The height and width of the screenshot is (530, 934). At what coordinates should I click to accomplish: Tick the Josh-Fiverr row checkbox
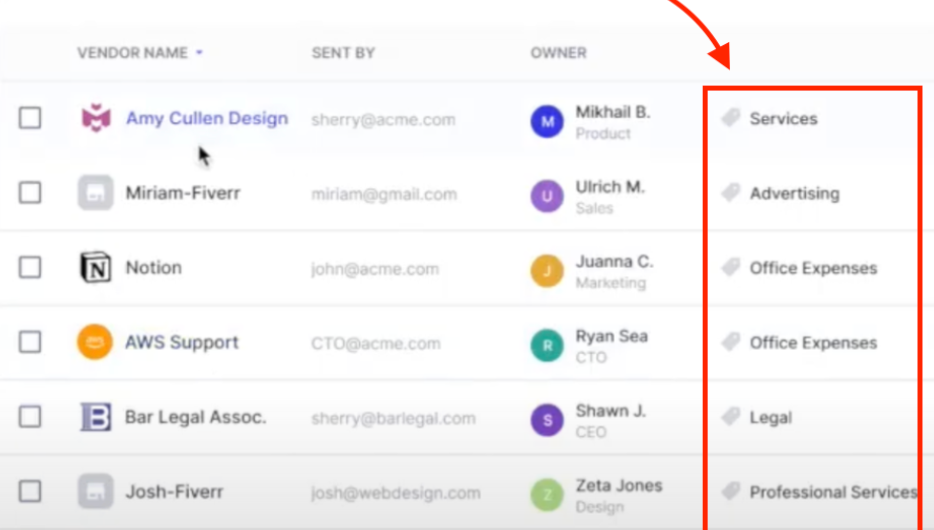pyautogui.click(x=31, y=492)
